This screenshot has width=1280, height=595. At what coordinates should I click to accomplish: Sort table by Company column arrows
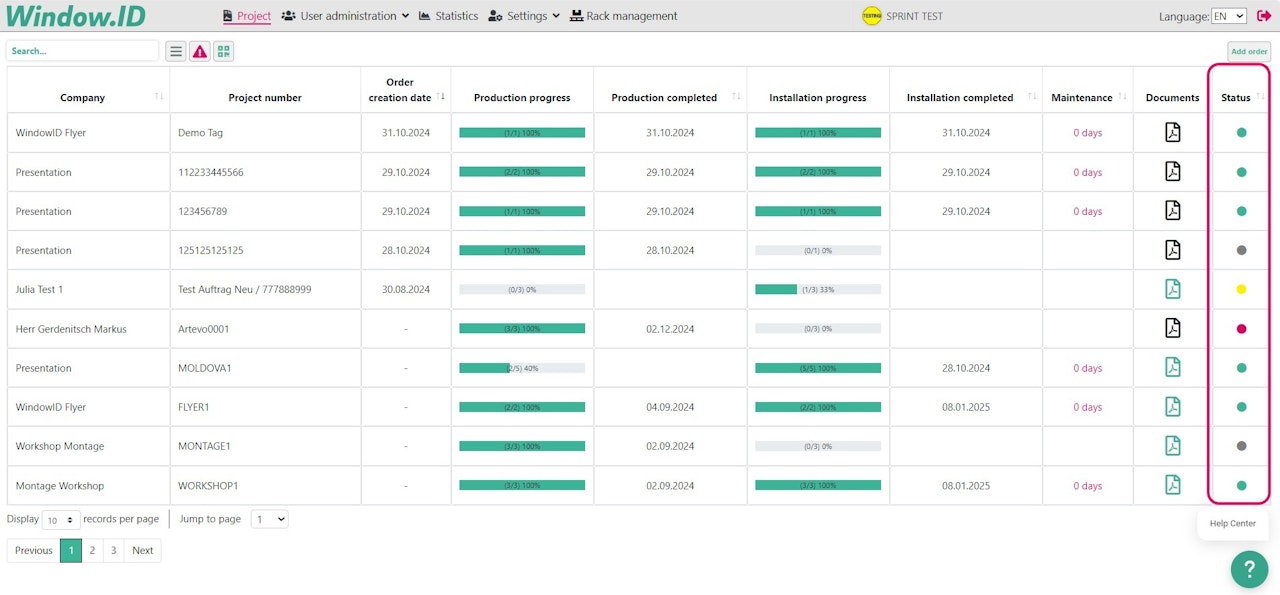pos(159,97)
